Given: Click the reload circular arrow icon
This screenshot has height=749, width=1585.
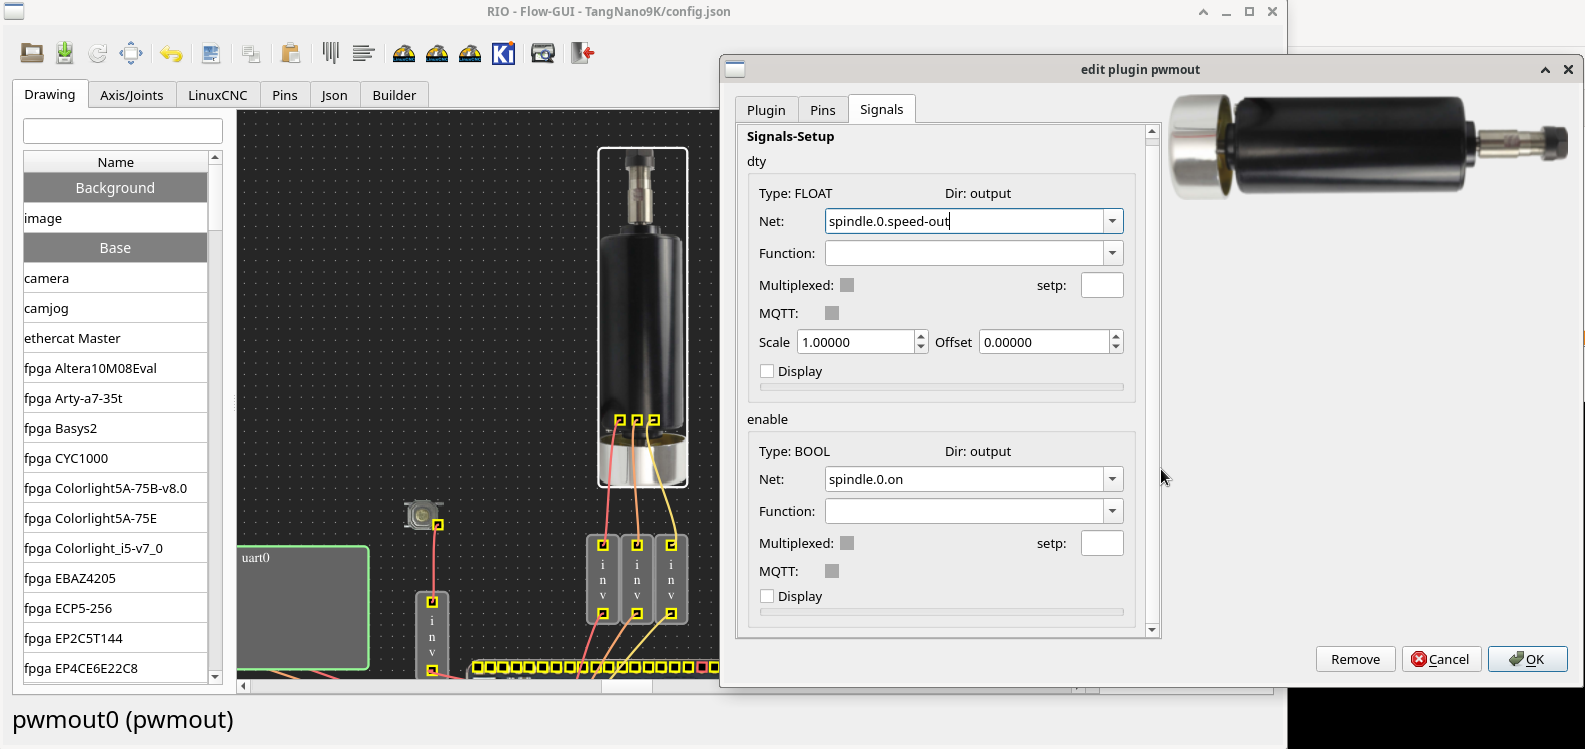Looking at the screenshot, I should click(x=98, y=53).
